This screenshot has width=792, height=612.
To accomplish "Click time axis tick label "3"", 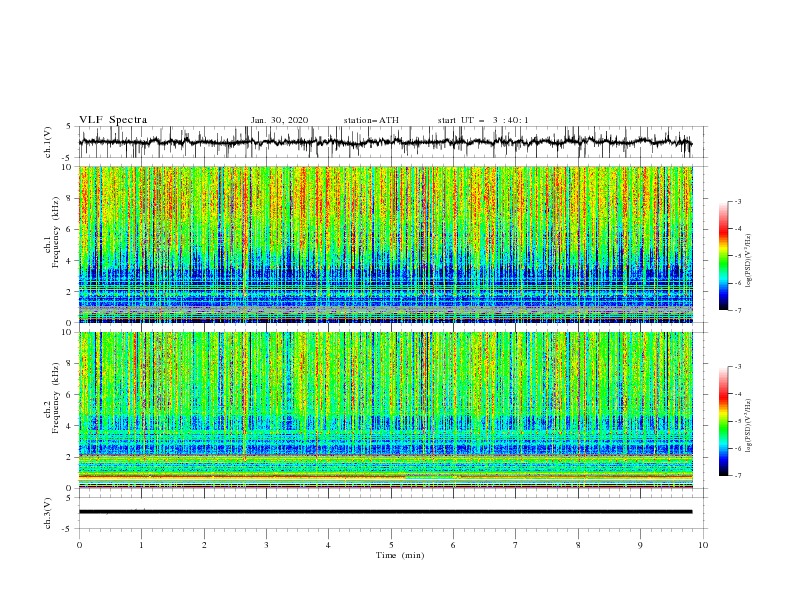I will click(x=266, y=545).
